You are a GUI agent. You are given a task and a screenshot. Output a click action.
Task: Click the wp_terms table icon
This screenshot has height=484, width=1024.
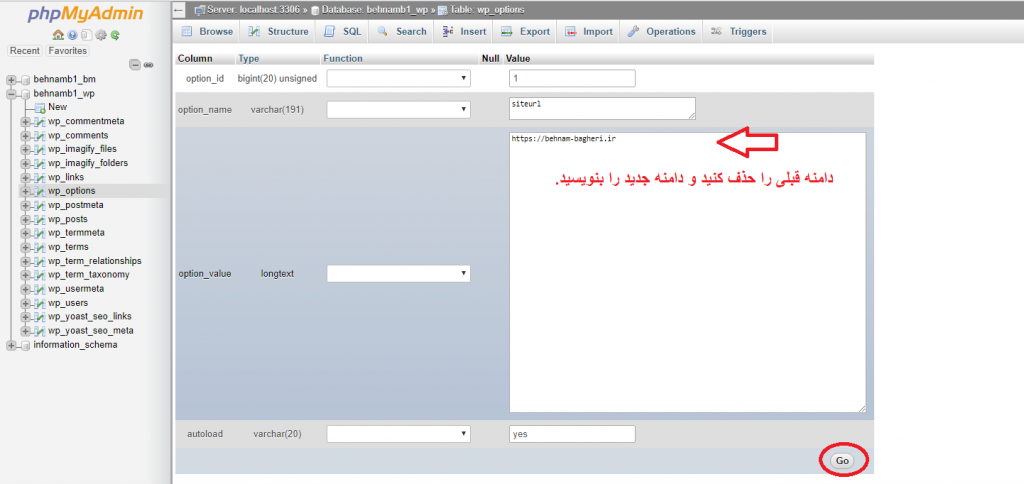(40, 247)
